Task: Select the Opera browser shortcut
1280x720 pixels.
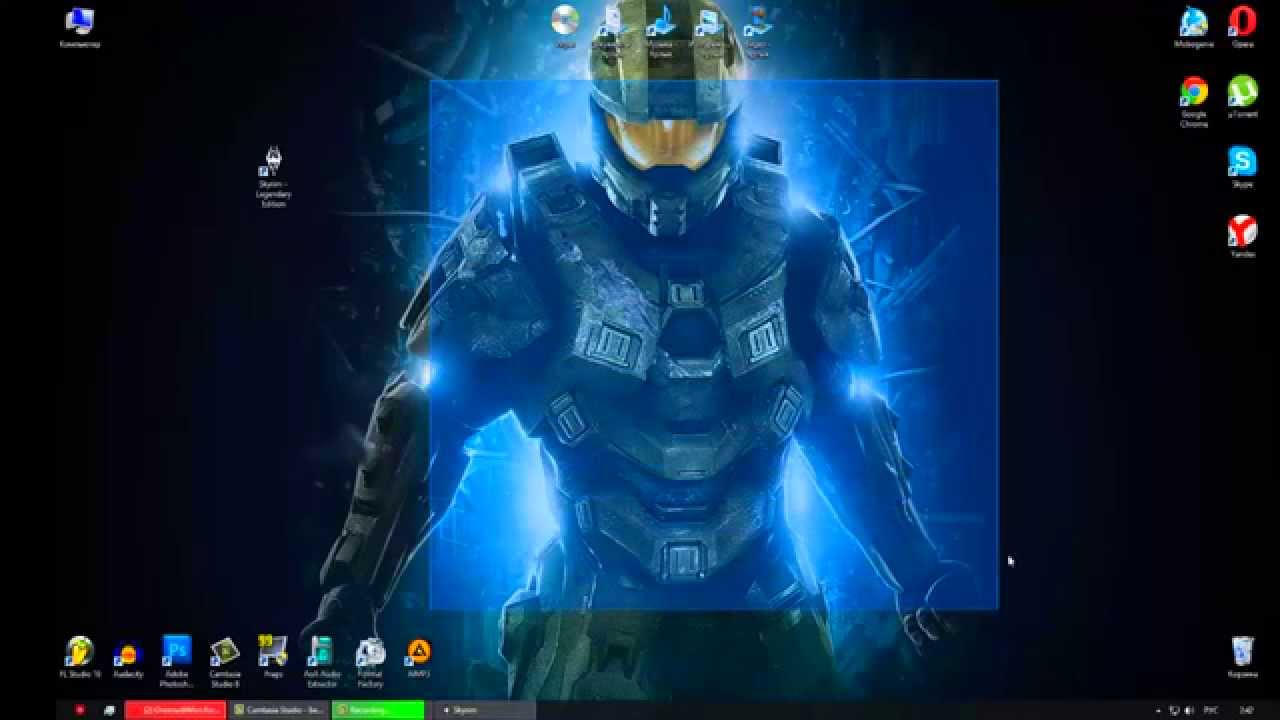Action: (1242, 26)
